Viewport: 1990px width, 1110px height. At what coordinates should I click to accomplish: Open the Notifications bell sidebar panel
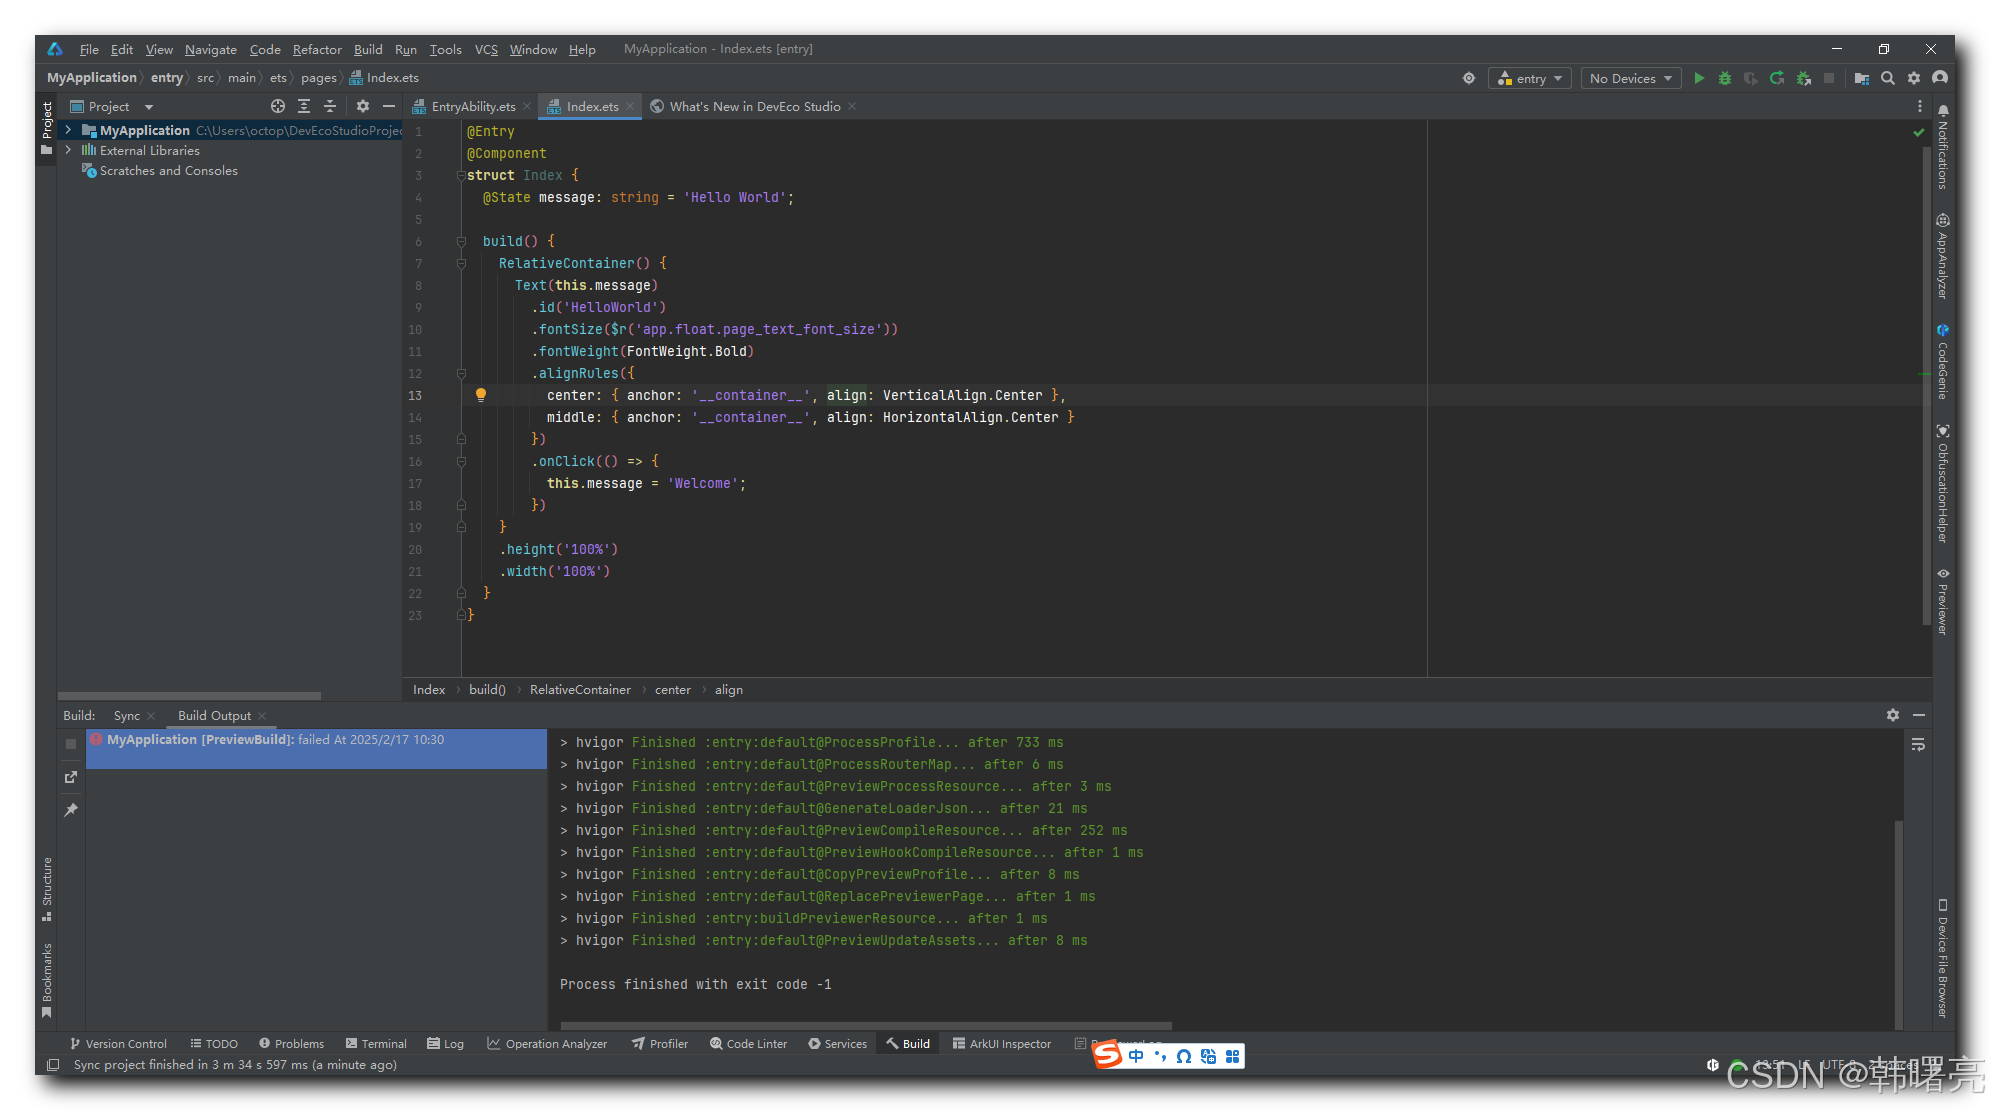(1942, 150)
